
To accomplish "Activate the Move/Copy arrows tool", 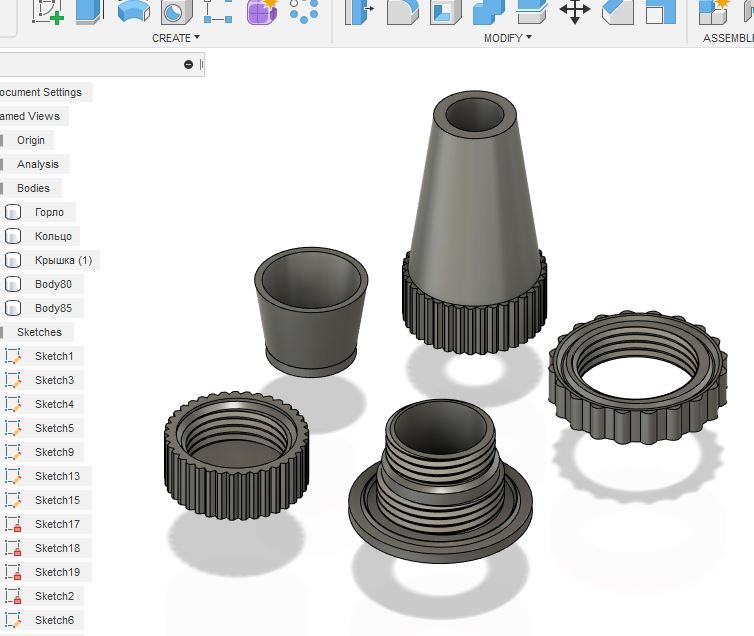I will pos(575,12).
